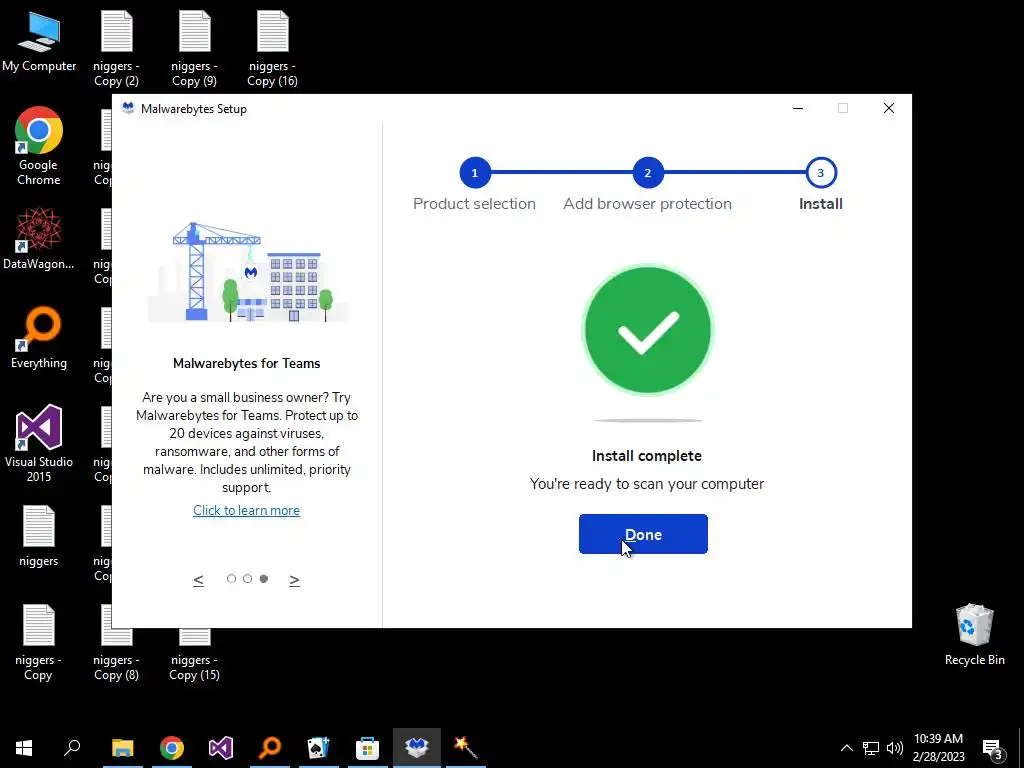Select the first carousel dot indicator

coord(231,579)
